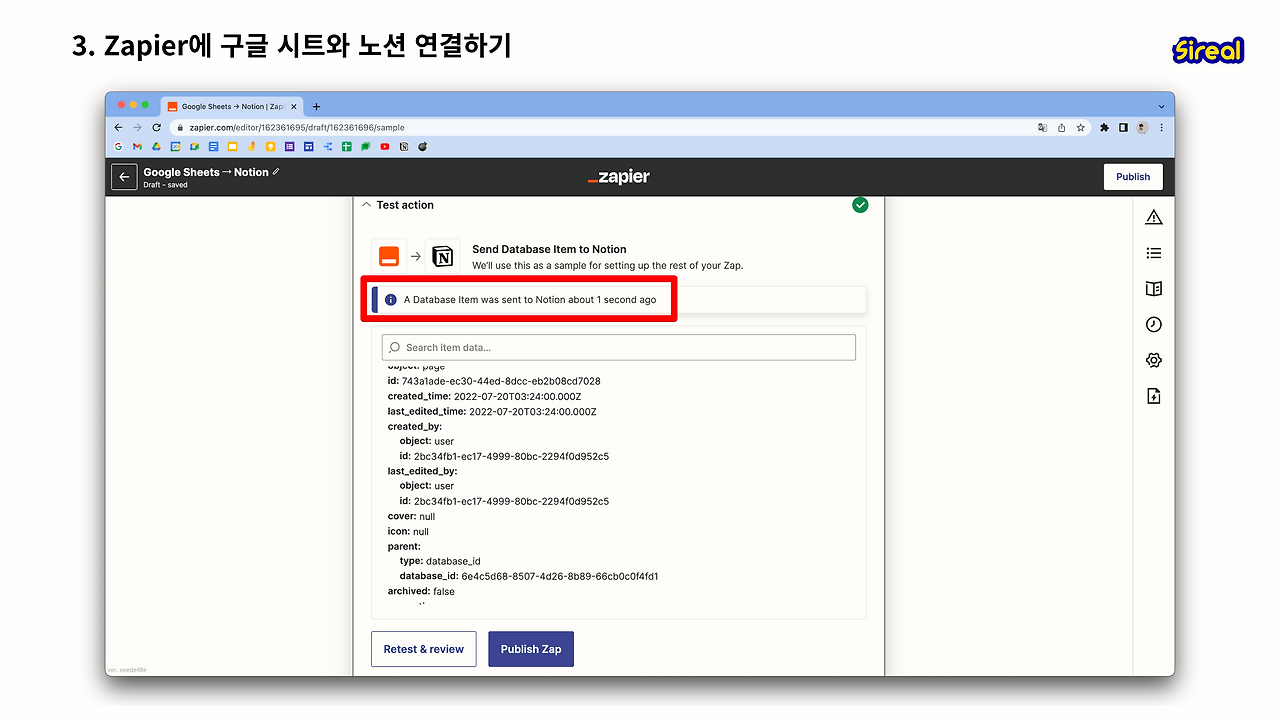Click the type: database_id row

click(440, 561)
